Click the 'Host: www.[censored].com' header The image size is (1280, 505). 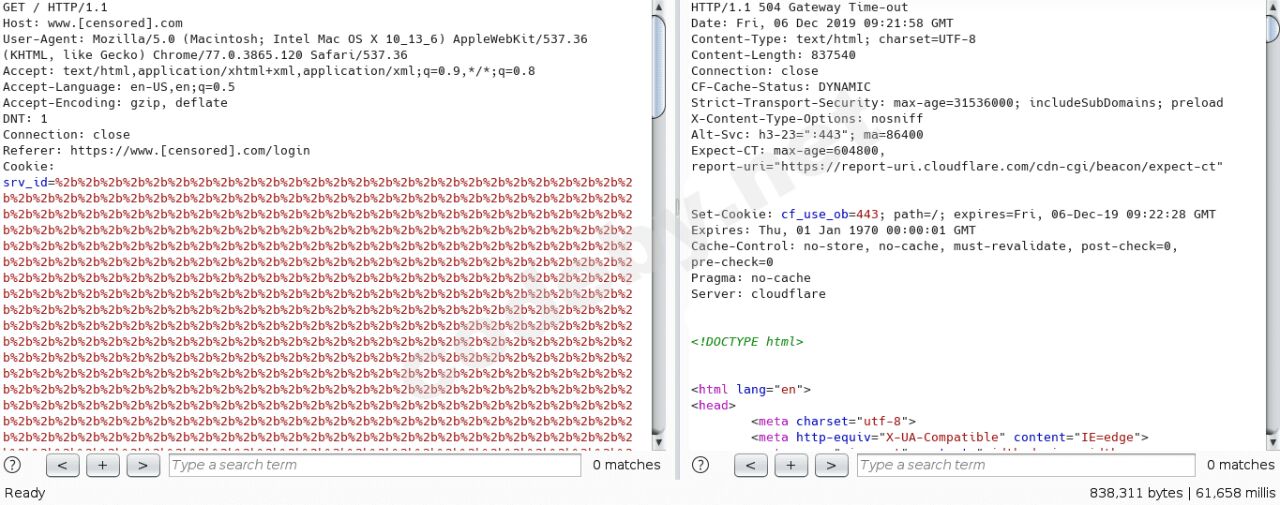tap(93, 23)
